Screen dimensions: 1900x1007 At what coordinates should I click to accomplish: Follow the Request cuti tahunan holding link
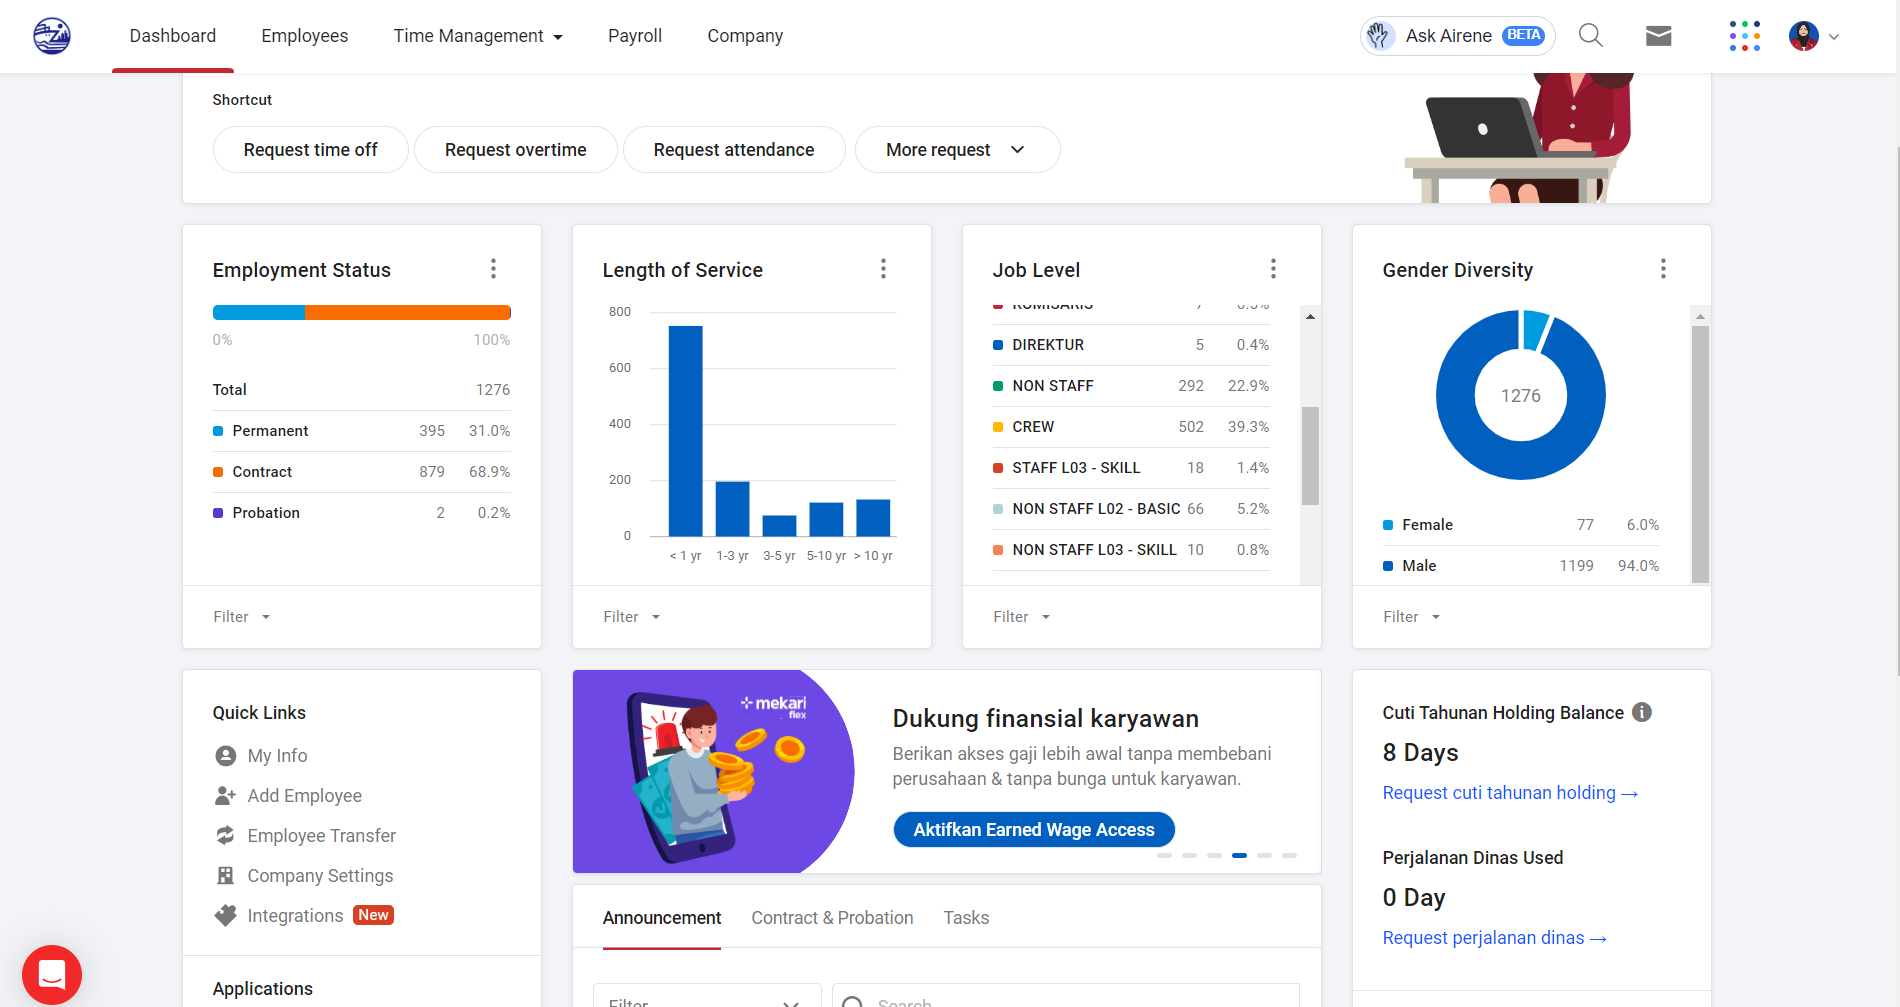[1510, 793]
